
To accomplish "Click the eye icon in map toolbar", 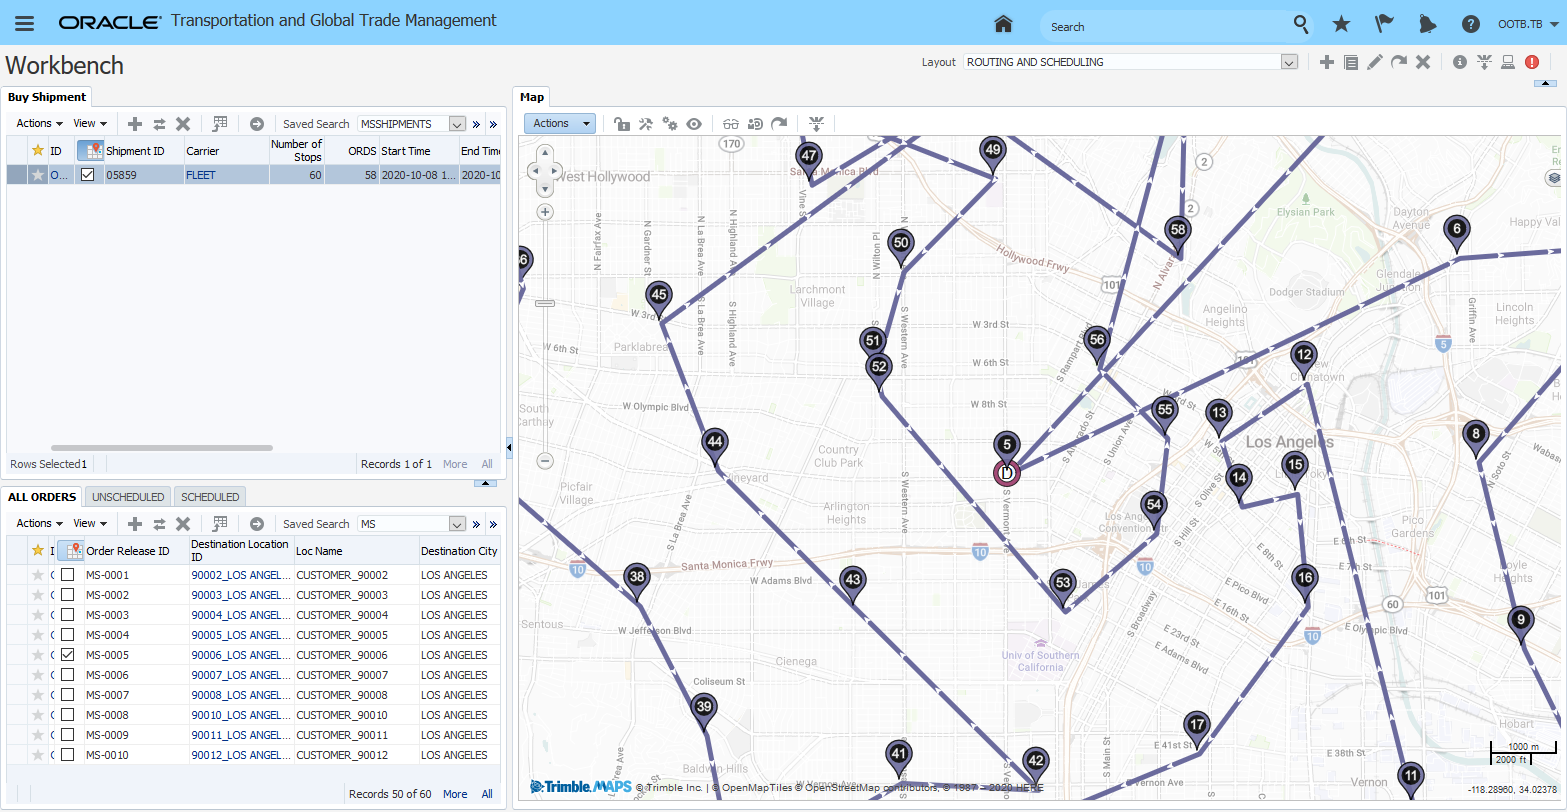I will pyautogui.click(x=694, y=124).
